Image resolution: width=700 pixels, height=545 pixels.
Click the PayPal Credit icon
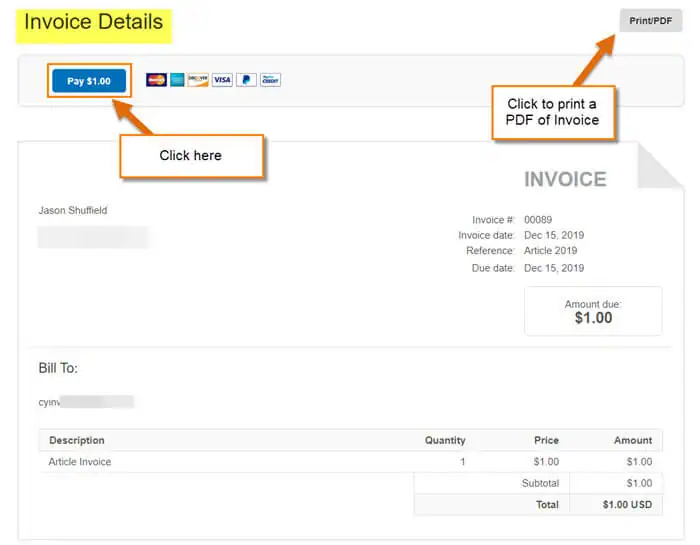[270, 80]
